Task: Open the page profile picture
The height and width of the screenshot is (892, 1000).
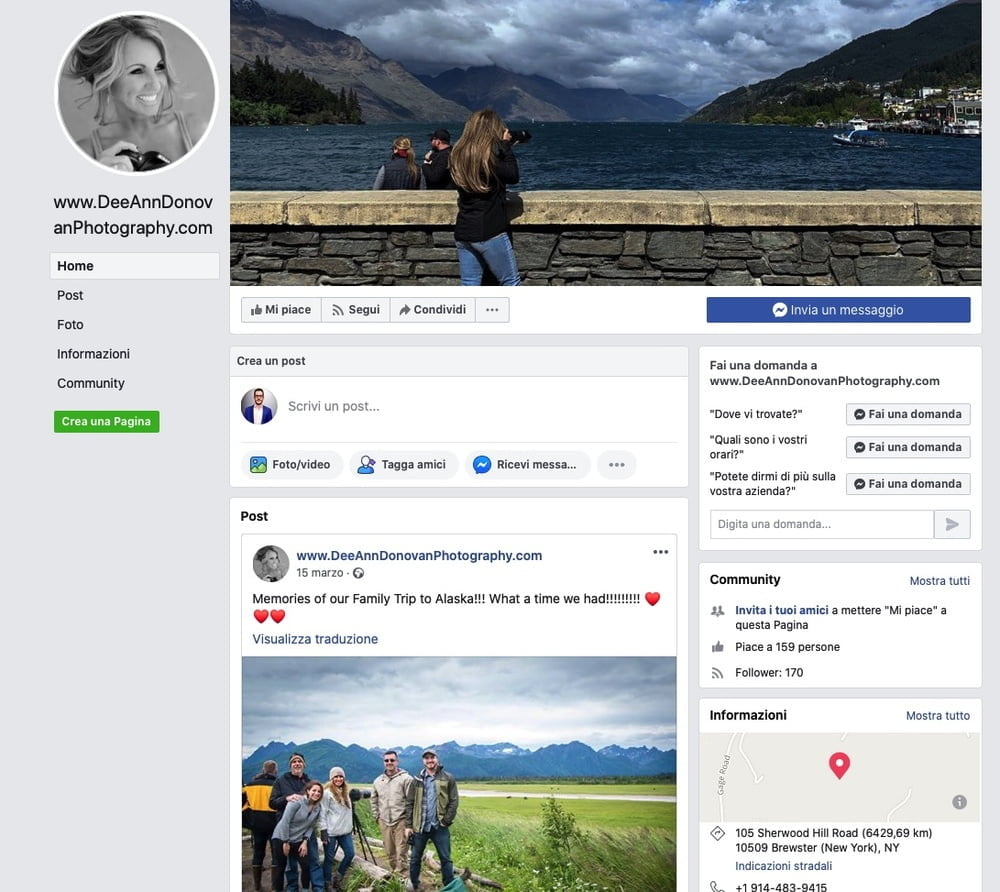Action: coord(136,93)
